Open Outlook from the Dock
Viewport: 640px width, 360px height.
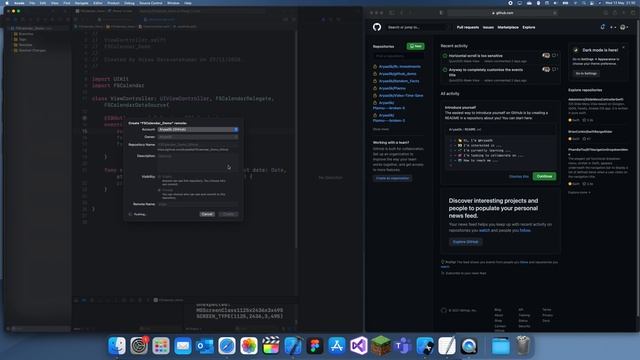click(205, 346)
